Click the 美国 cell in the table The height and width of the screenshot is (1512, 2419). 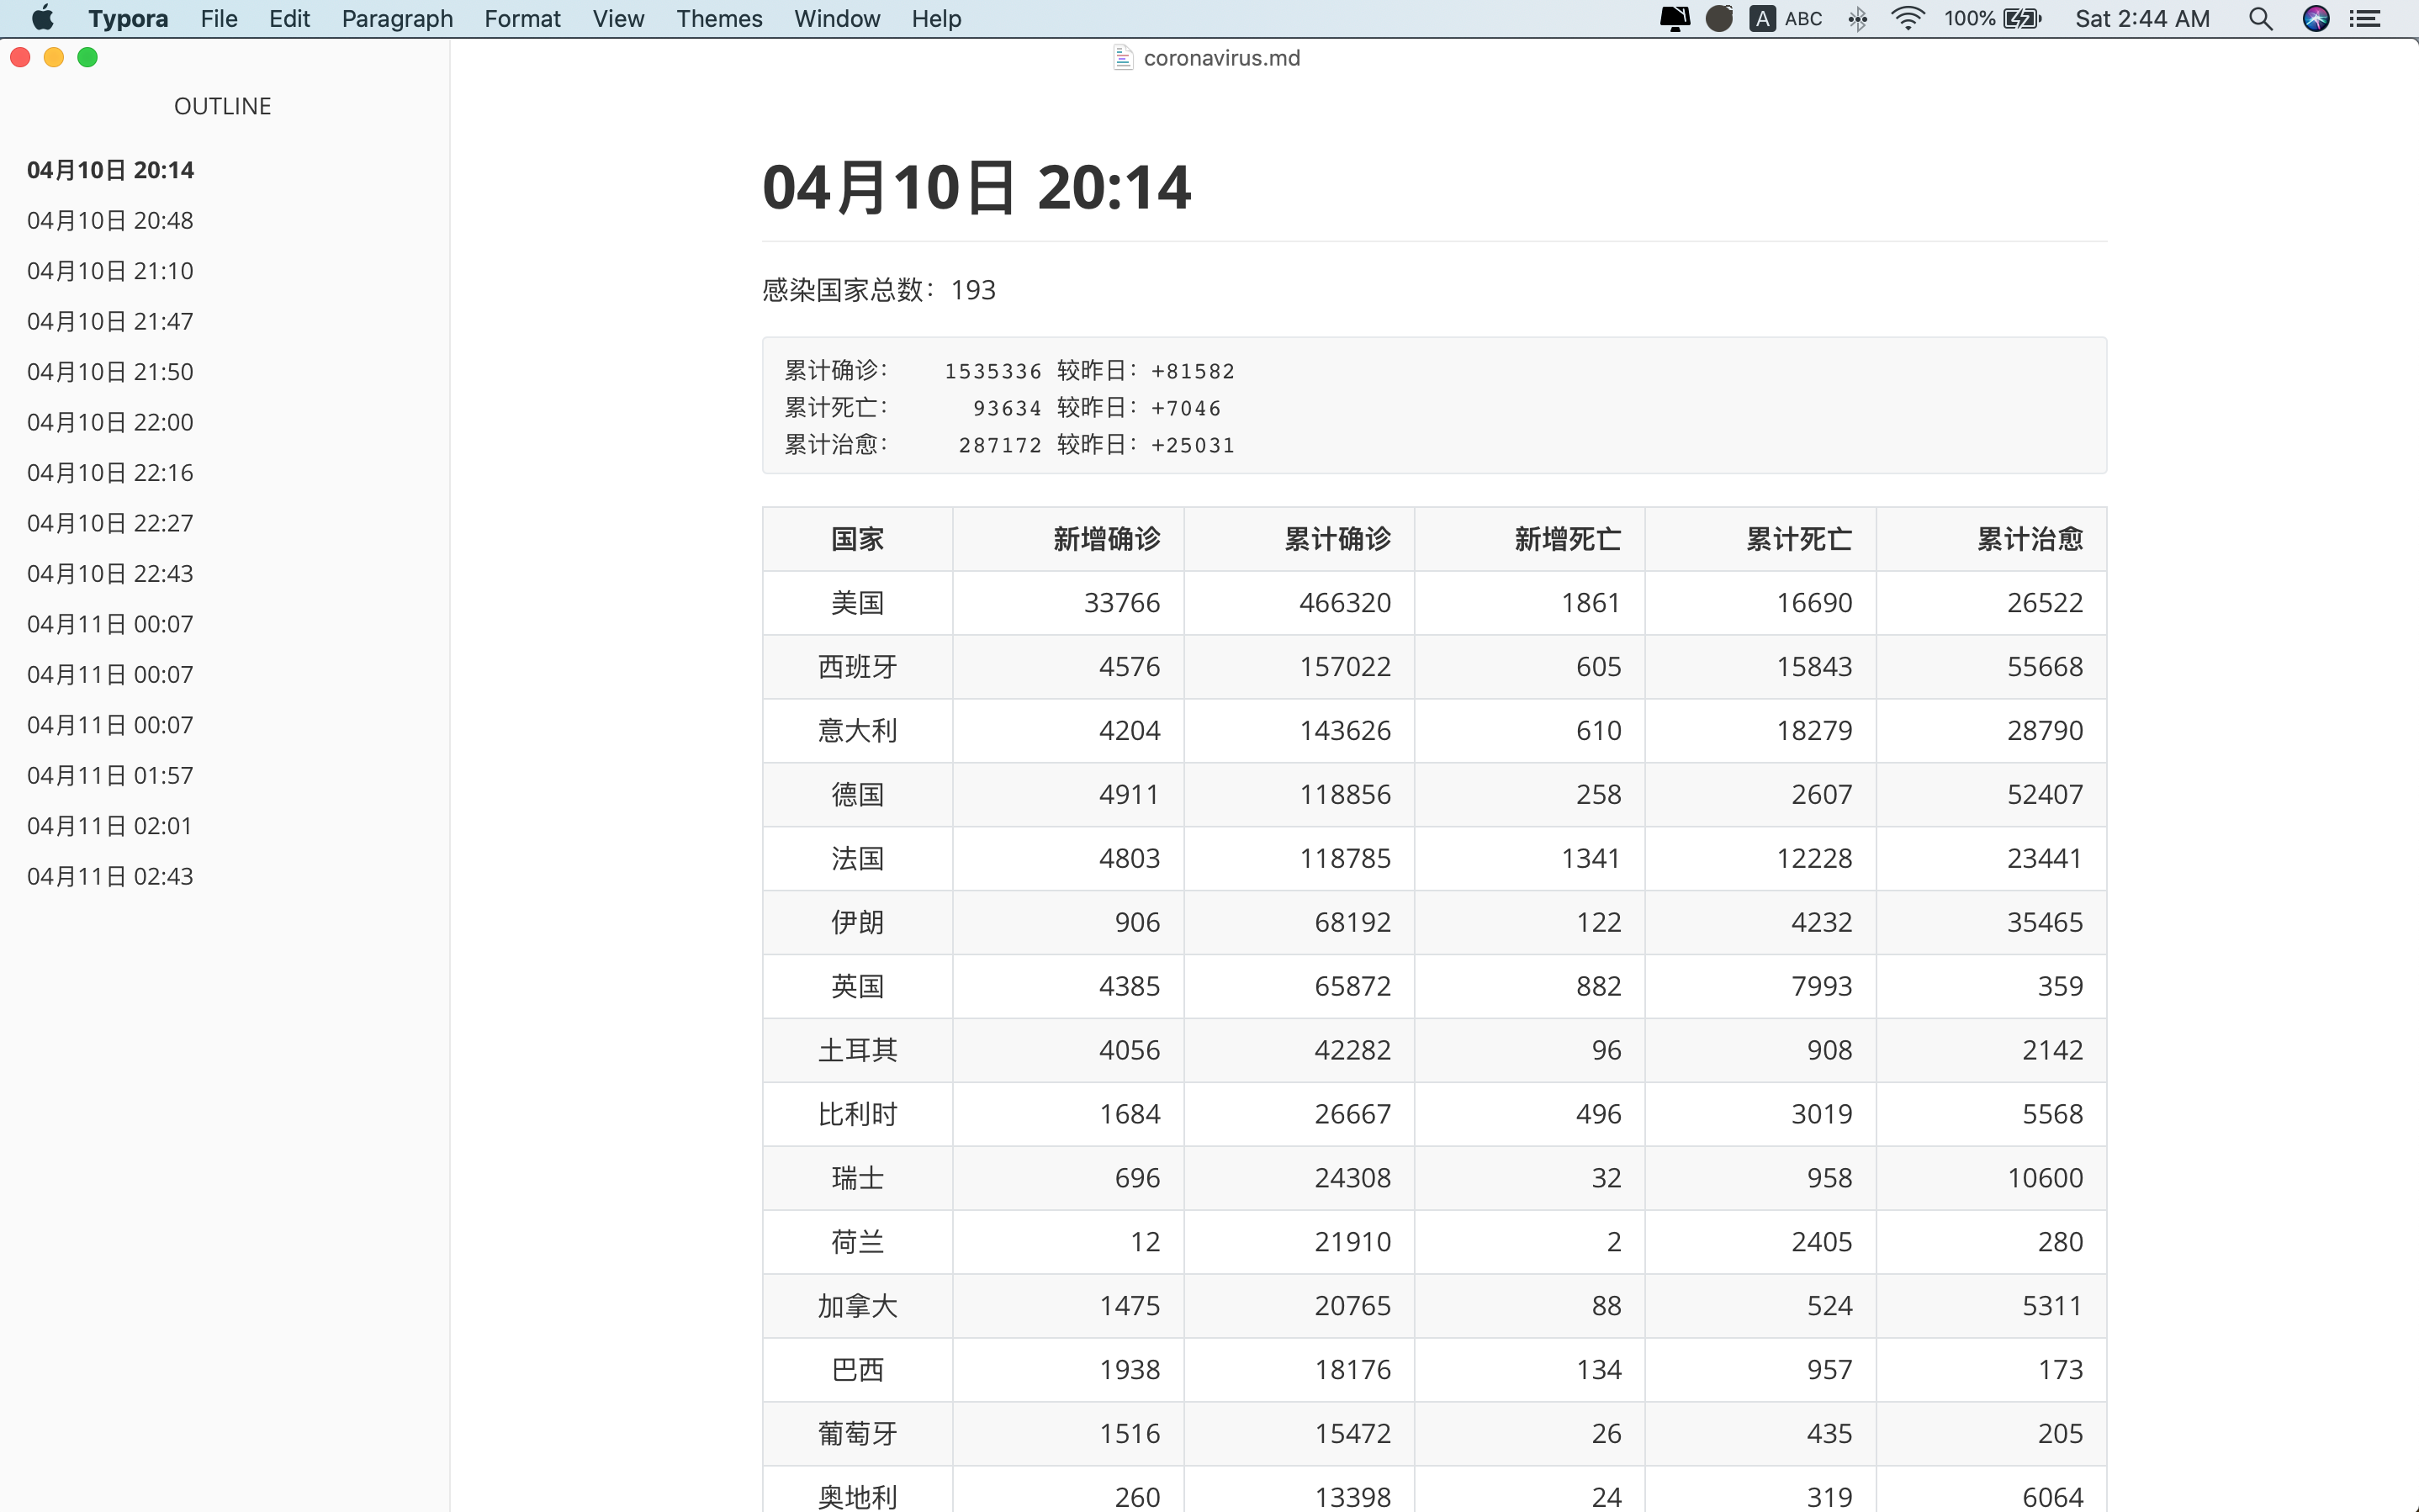tap(856, 602)
